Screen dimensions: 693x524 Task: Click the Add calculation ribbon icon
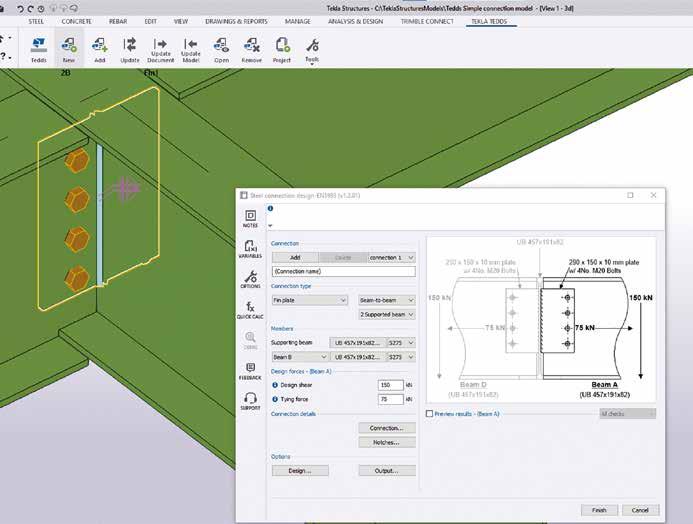coord(99,49)
